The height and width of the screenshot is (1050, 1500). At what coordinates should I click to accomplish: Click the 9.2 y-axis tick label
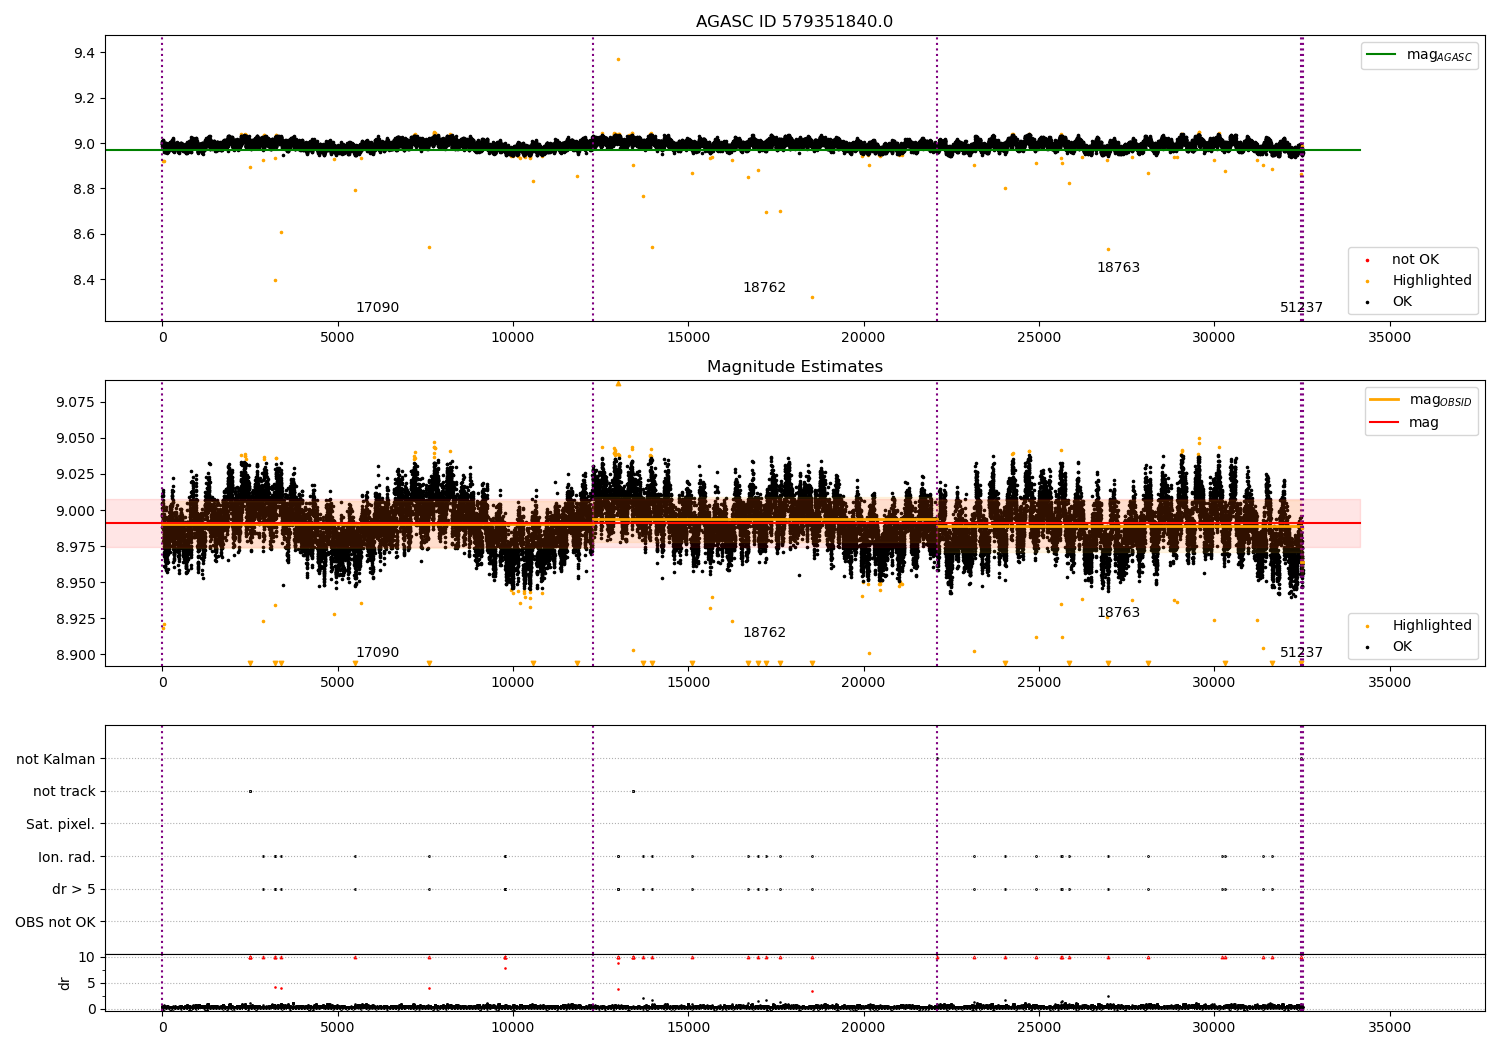point(83,98)
